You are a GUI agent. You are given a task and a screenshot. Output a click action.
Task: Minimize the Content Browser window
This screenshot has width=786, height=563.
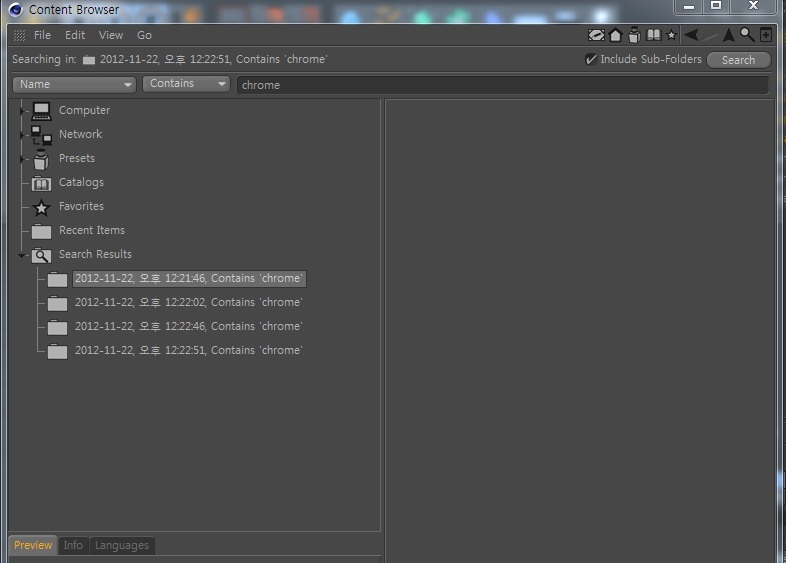pyautogui.click(x=689, y=7)
